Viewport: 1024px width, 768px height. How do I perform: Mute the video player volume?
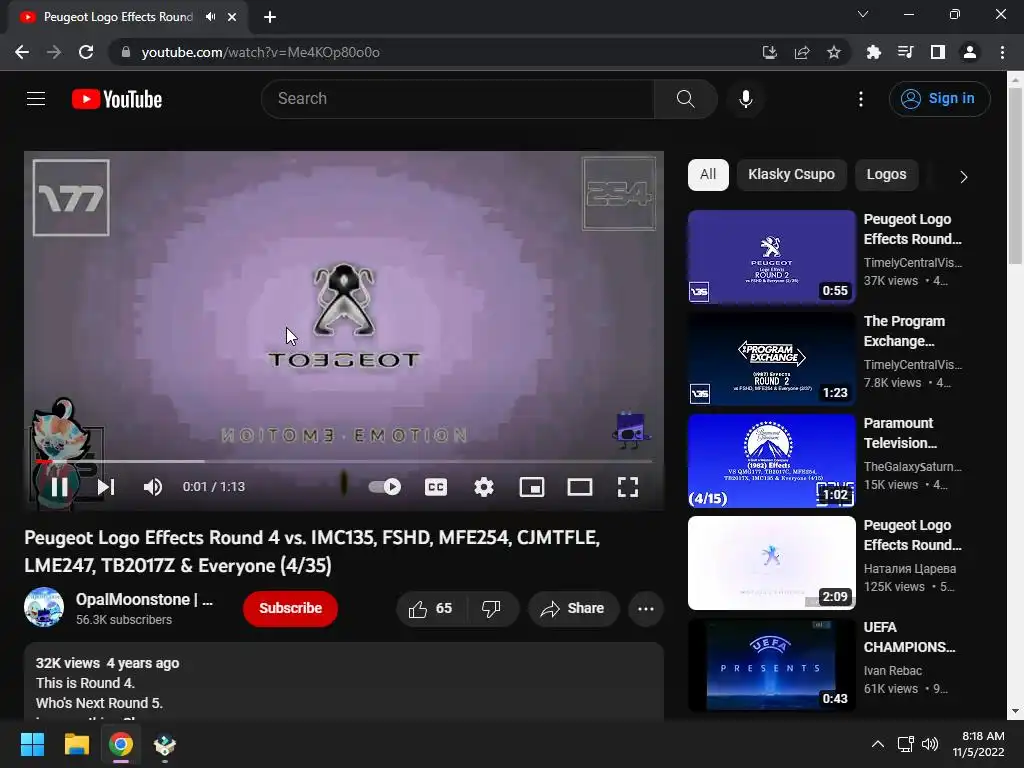coord(153,487)
